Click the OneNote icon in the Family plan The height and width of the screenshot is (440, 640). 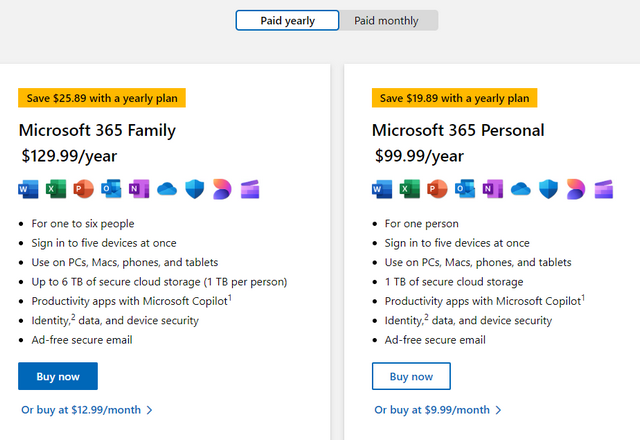click(139, 189)
